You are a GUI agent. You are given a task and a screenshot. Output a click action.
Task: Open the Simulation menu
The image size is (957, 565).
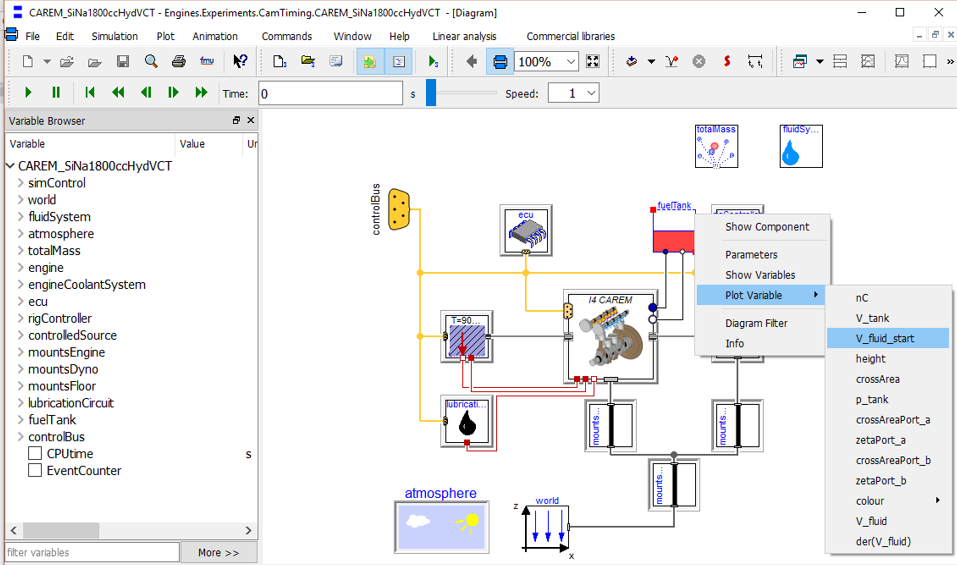coord(115,36)
